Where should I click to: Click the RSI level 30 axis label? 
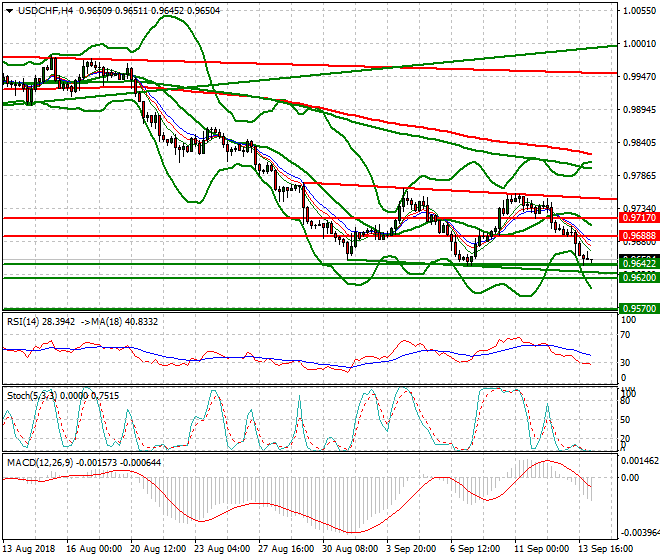click(625, 363)
